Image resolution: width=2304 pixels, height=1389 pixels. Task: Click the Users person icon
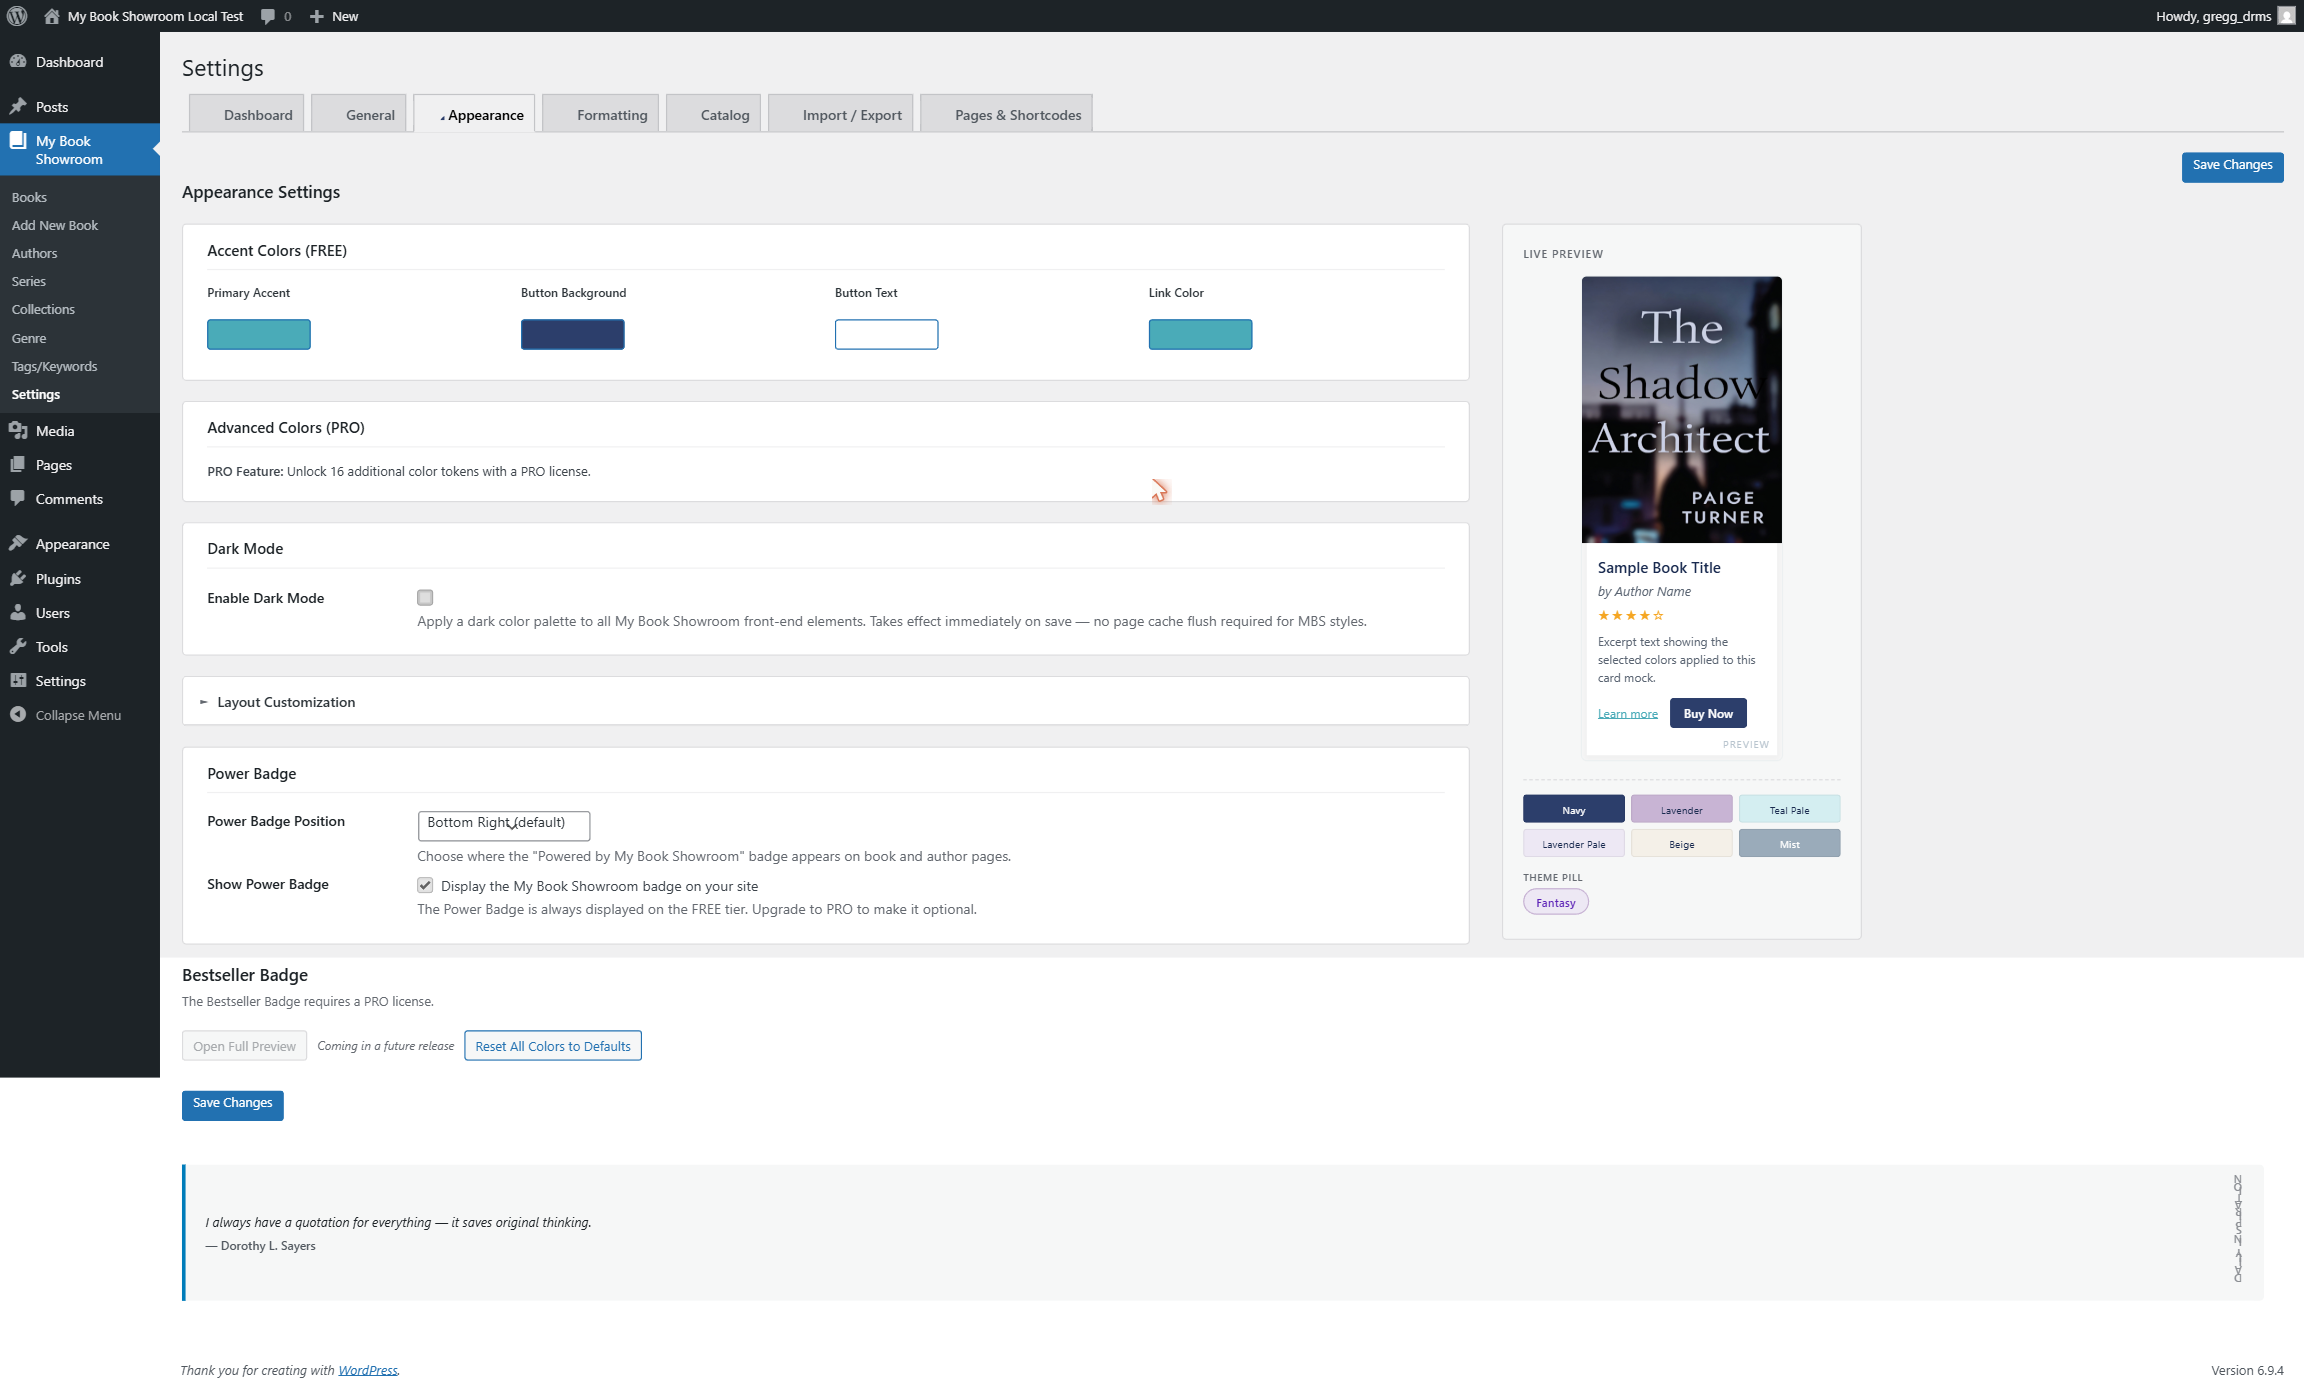pyautogui.click(x=18, y=612)
